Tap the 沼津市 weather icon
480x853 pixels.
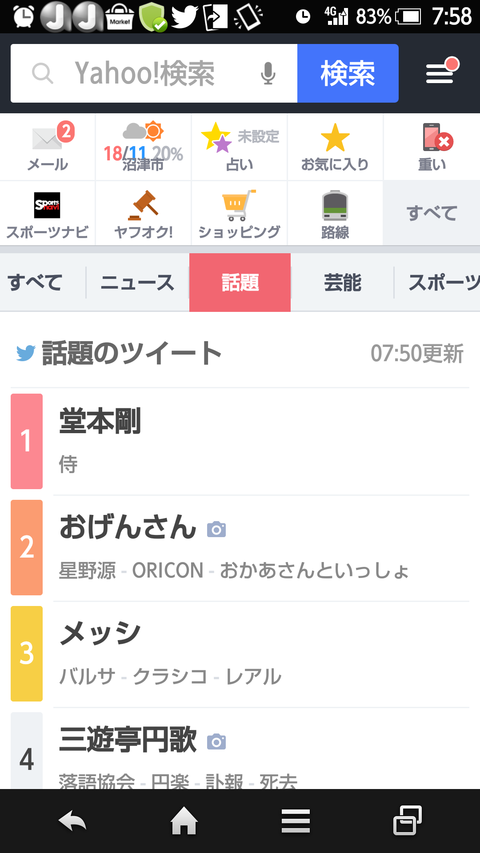coord(143,147)
